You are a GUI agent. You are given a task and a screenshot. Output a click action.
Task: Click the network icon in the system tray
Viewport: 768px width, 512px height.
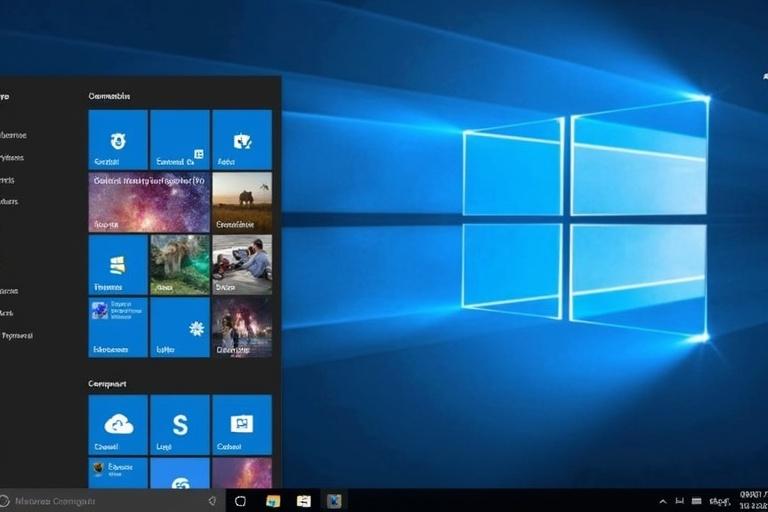679,501
